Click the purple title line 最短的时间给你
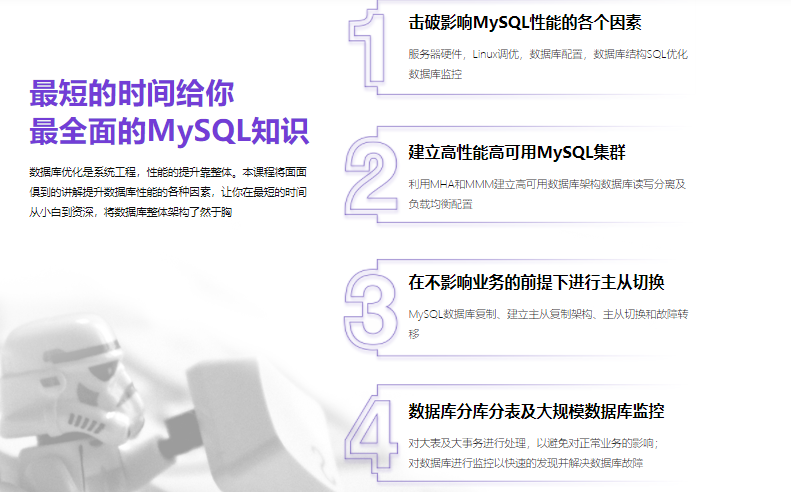Viewport: 791px width, 492px height. (131, 93)
